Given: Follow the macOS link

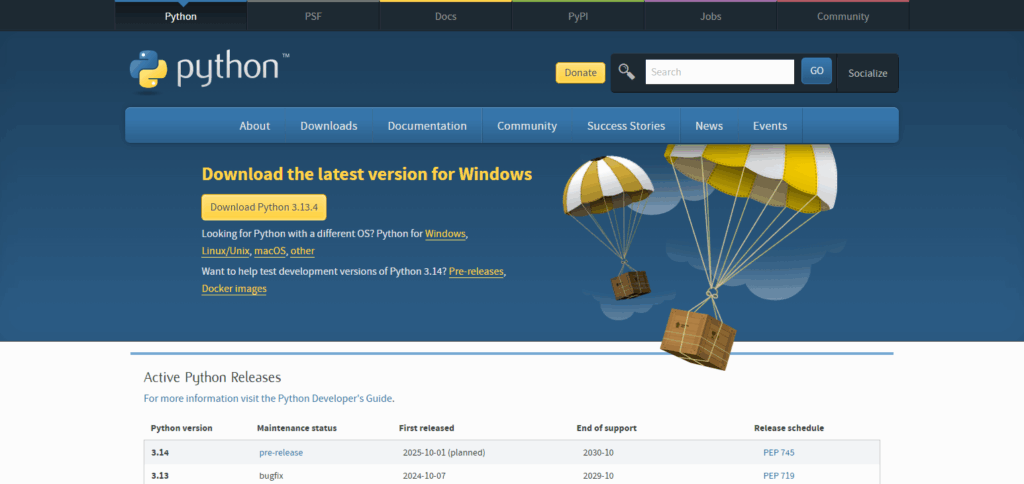Looking at the screenshot, I should (x=270, y=251).
